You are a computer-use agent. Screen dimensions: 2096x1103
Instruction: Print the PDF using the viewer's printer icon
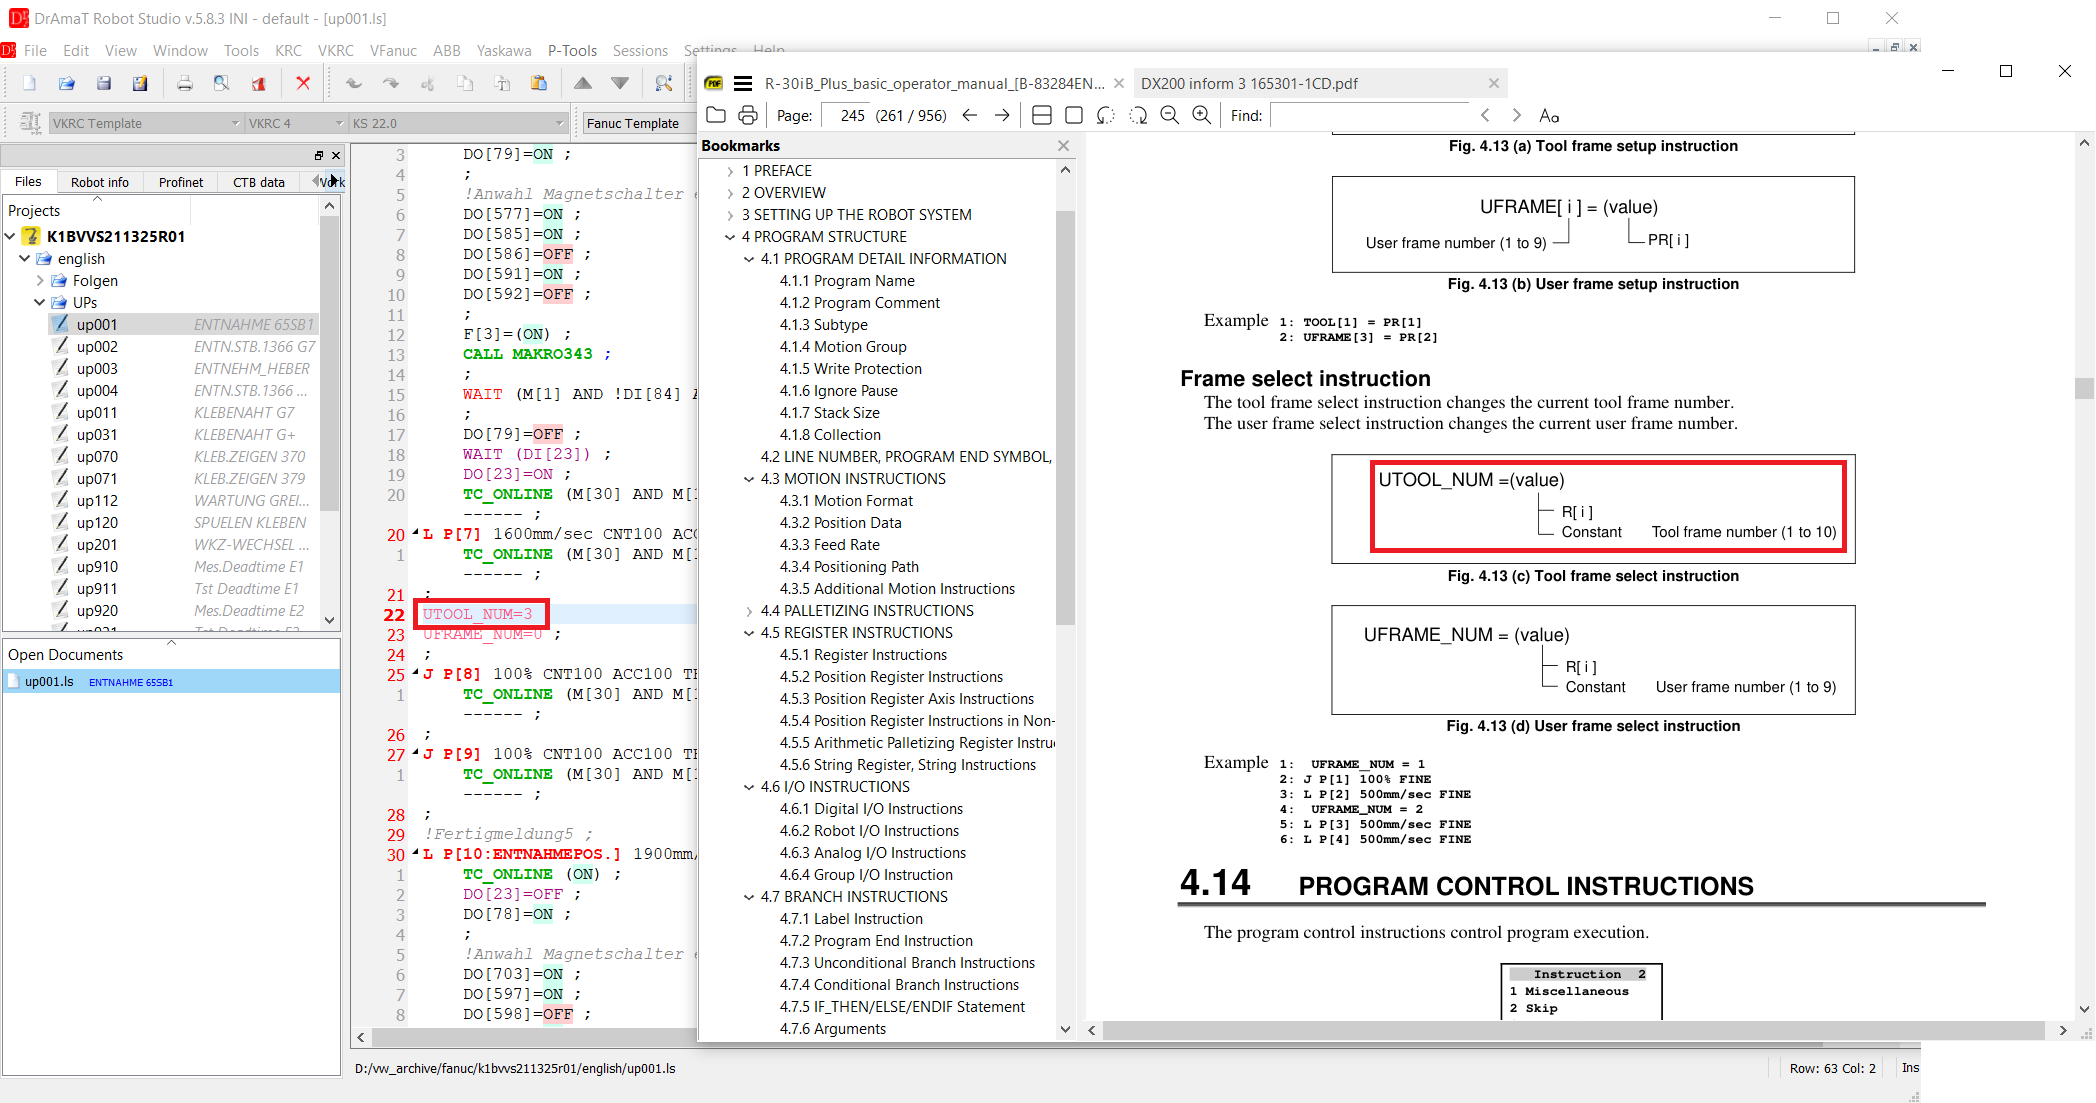click(x=748, y=115)
